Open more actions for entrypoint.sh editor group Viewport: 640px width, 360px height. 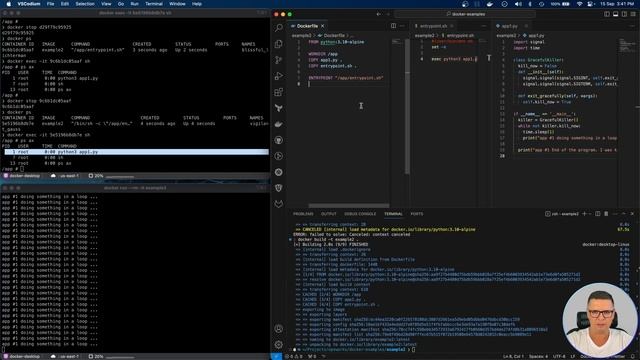click(484, 26)
